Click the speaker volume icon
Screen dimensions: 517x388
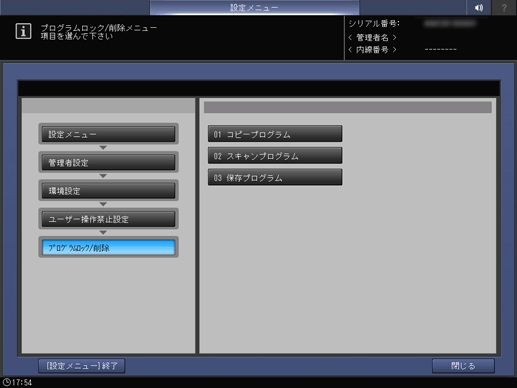point(479,7)
